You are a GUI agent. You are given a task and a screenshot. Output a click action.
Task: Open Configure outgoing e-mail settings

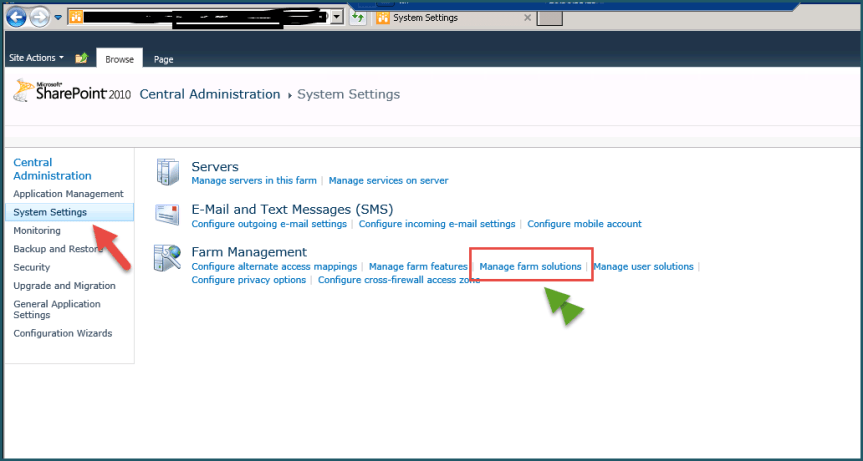pyautogui.click(x=269, y=224)
